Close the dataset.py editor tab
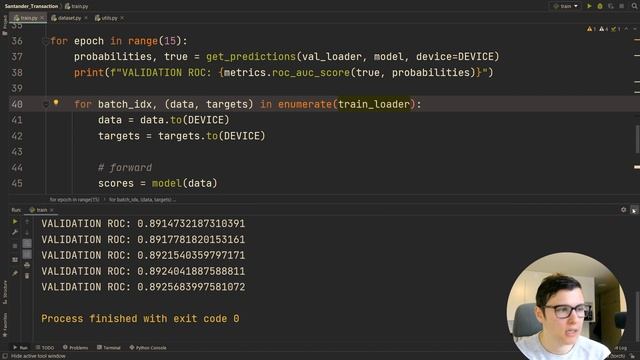The height and width of the screenshot is (360, 640). (86, 18)
